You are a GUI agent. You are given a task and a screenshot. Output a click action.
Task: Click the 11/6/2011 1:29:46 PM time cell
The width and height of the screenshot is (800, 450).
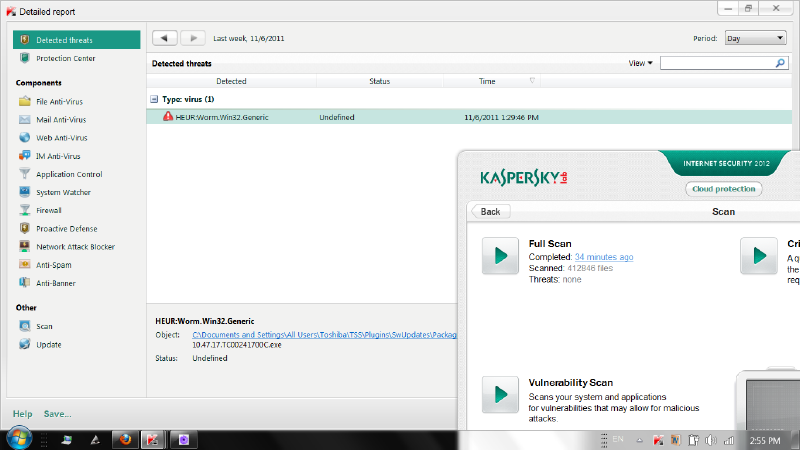coord(501,117)
